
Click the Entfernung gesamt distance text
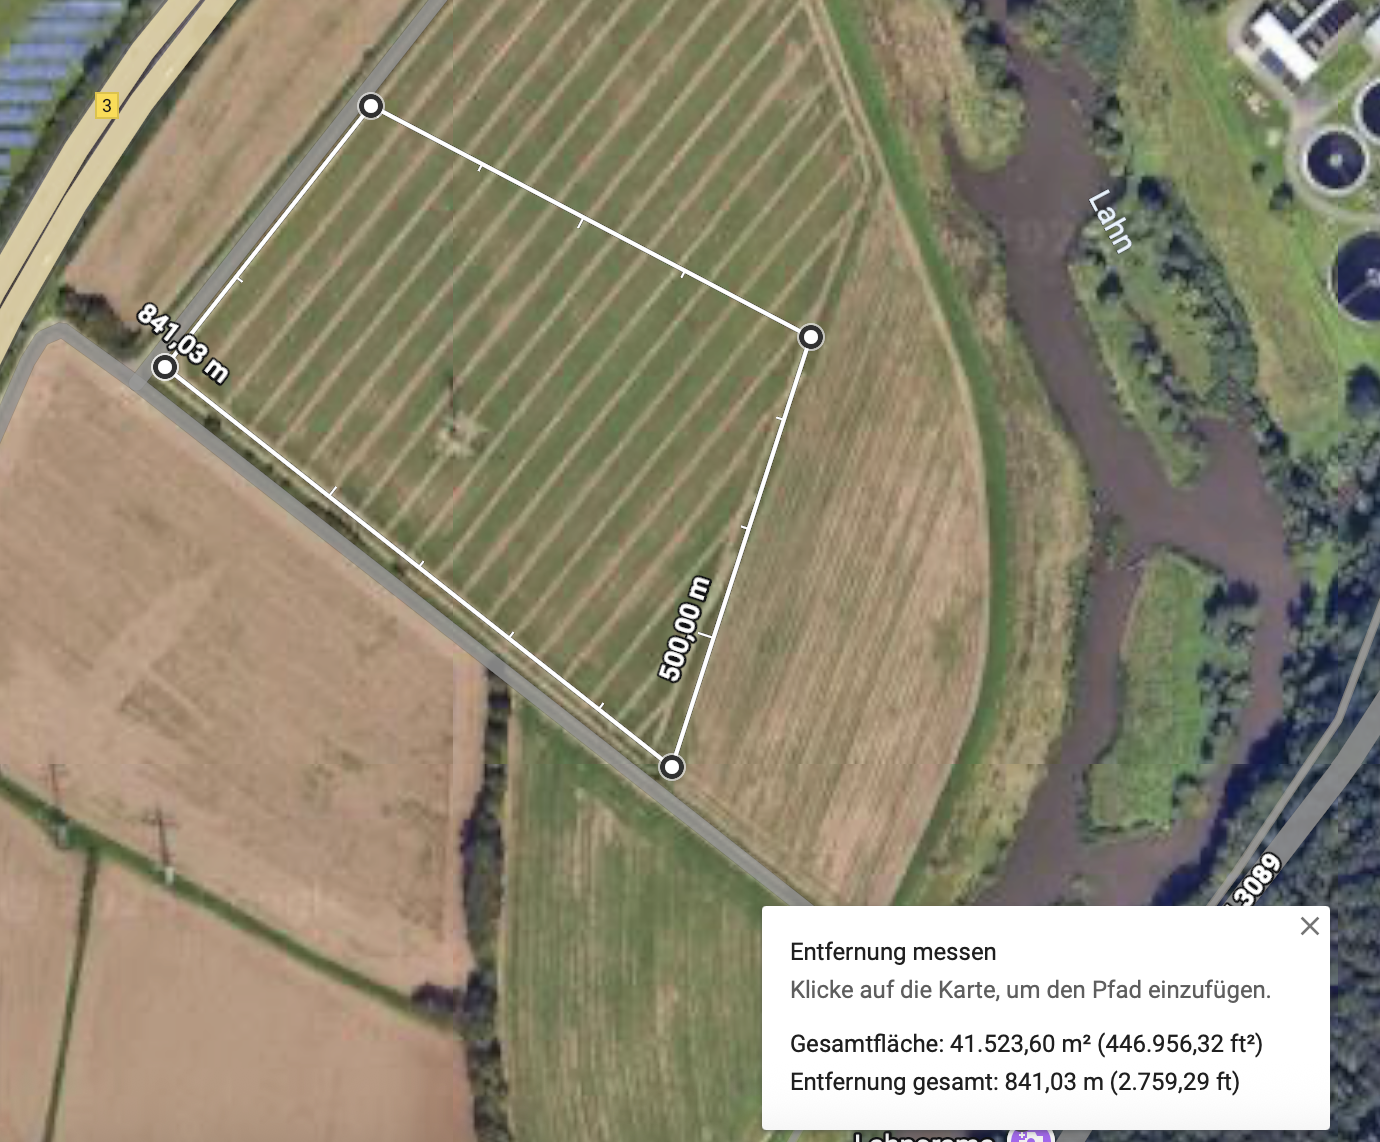1015,1082
